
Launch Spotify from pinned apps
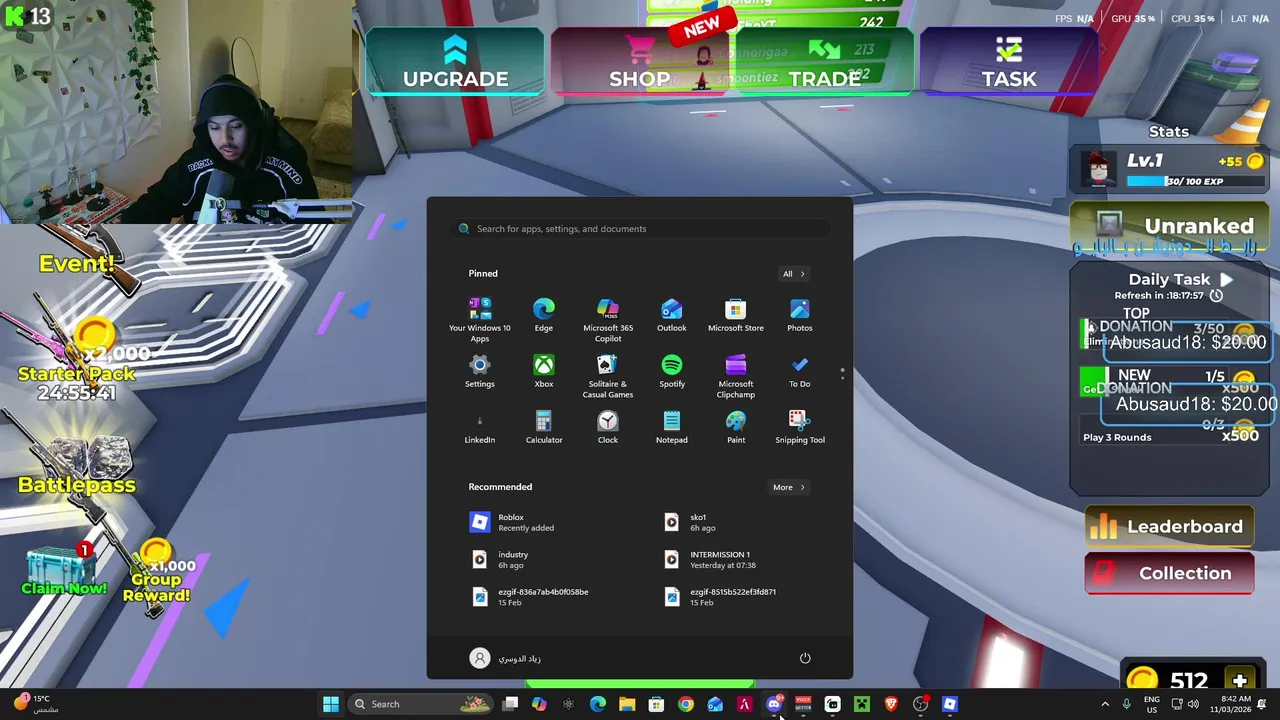click(672, 371)
